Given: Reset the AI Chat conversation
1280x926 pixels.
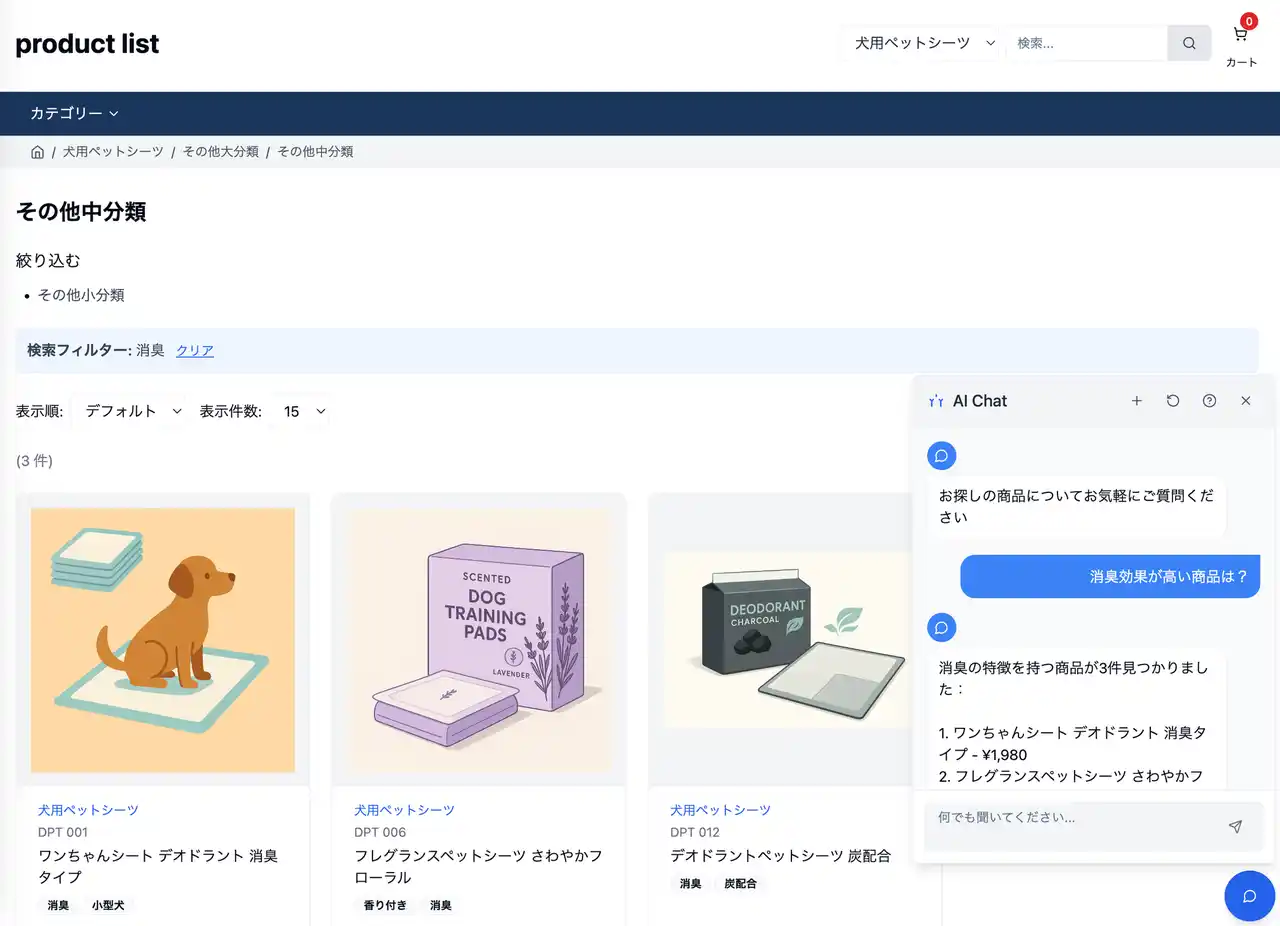Looking at the screenshot, I should click(x=1173, y=401).
